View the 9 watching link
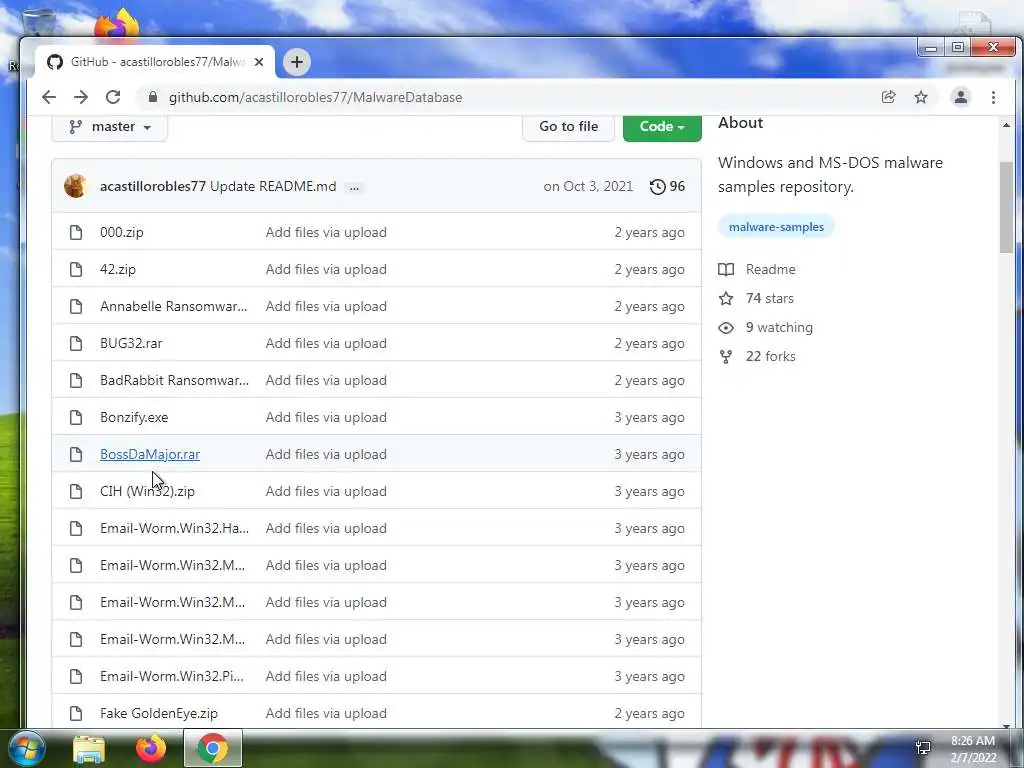The width and height of the screenshot is (1024, 768). (779, 327)
